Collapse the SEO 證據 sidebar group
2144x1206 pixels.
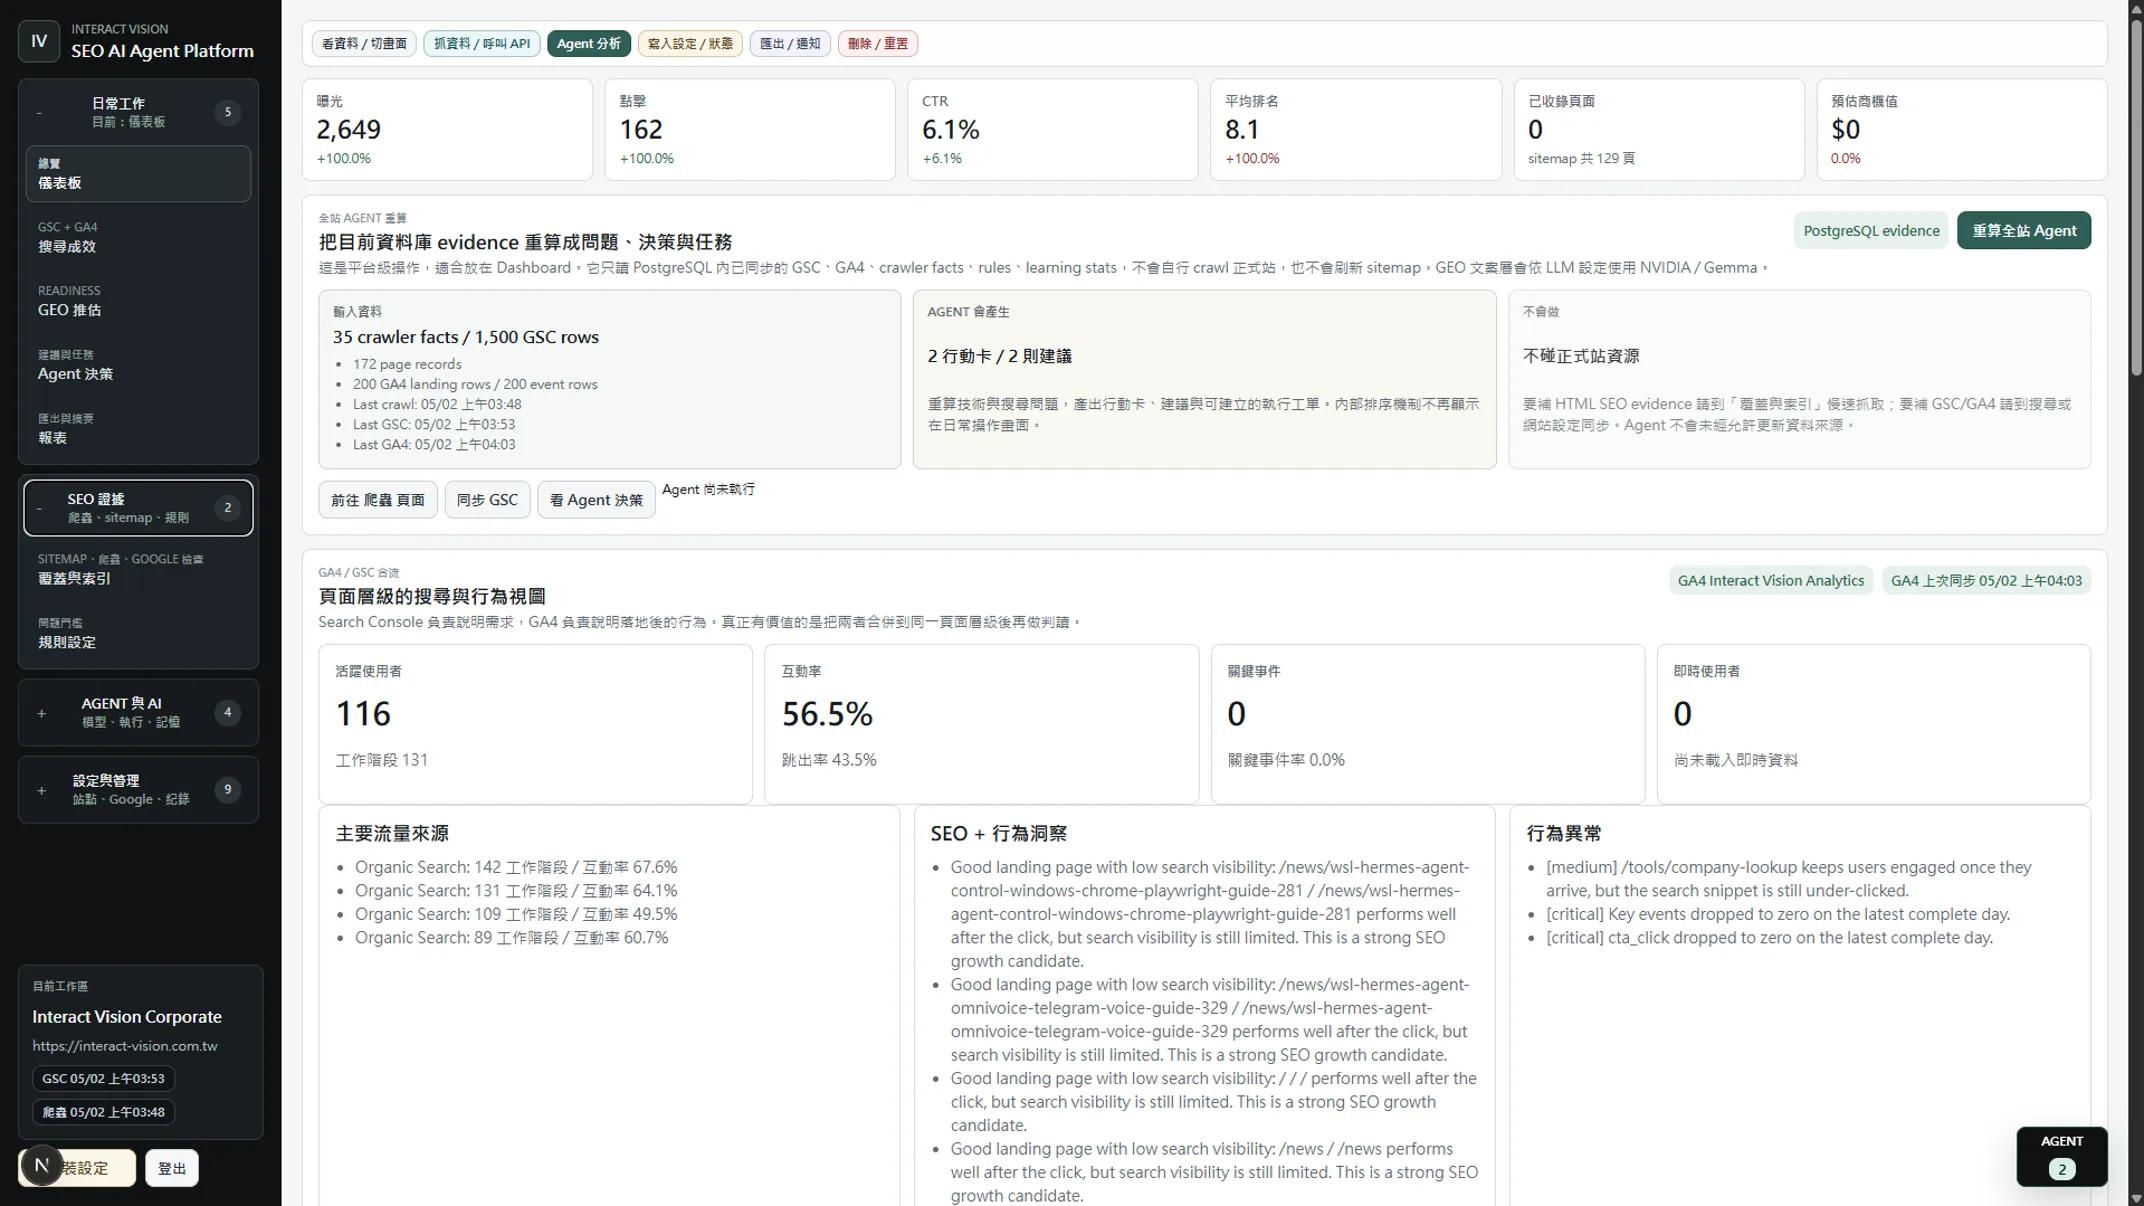point(138,508)
